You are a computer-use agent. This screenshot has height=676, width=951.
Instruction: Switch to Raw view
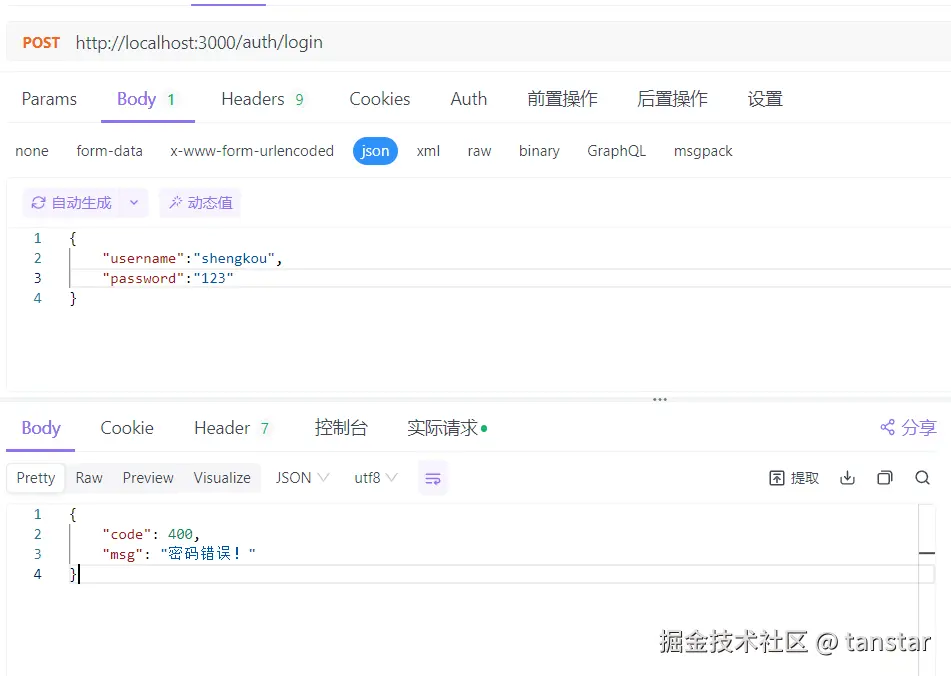[89, 478]
